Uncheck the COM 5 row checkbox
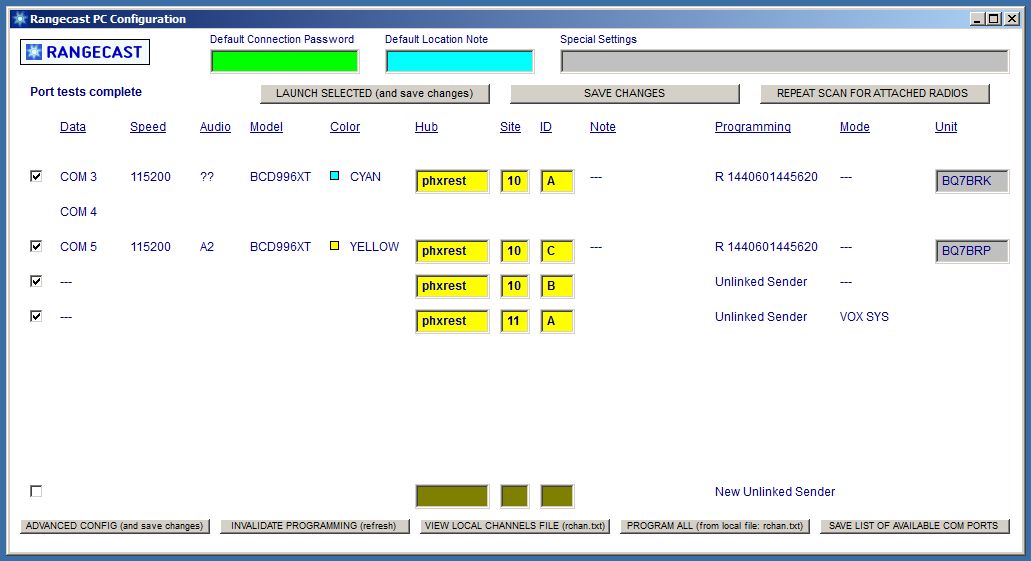Viewport: 1031px width, 561px height. point(36,246)
